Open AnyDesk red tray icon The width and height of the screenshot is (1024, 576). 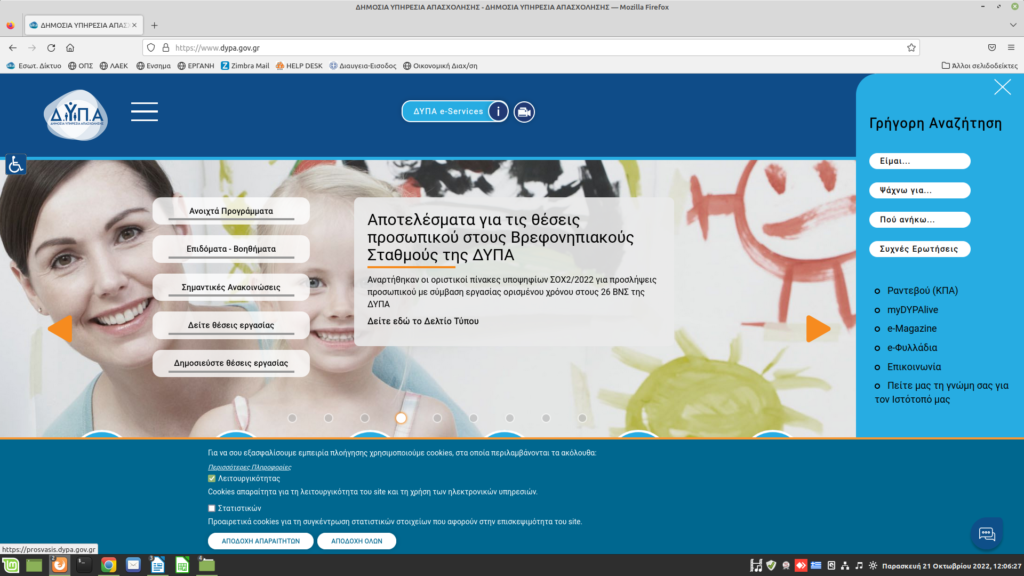(801, 566)
